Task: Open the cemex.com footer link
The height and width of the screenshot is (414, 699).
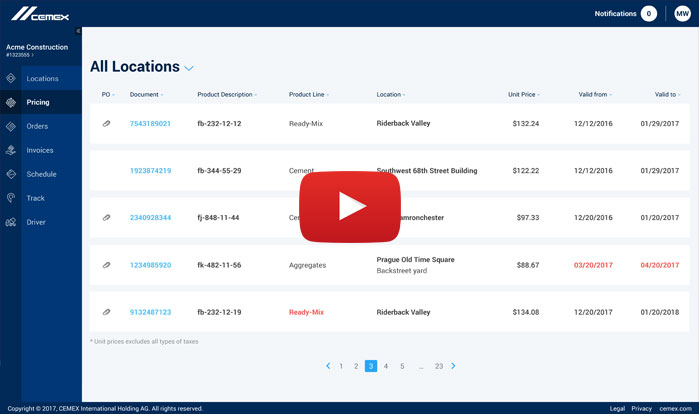Action: tap(676, 408)
